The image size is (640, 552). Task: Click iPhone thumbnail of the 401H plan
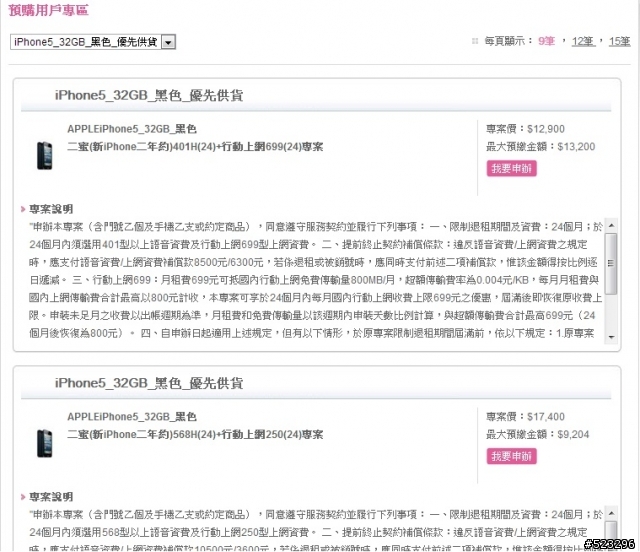click(x=44, y=155)
